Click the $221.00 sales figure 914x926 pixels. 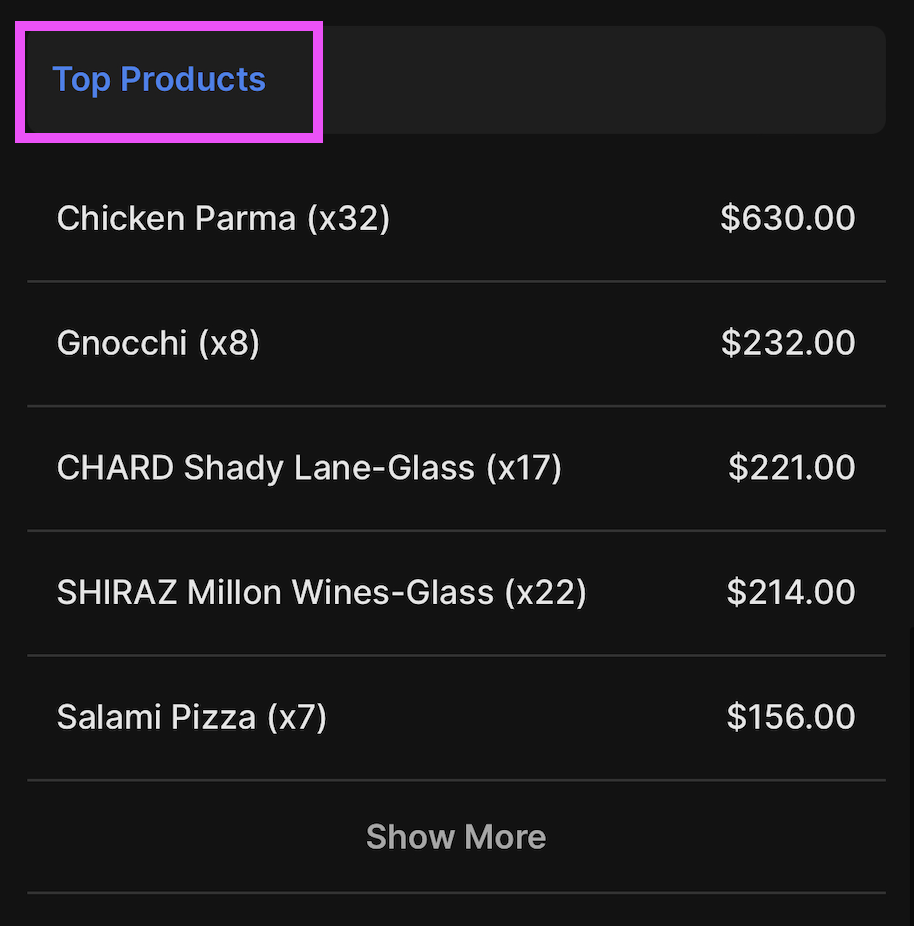[x=791, y=468]
